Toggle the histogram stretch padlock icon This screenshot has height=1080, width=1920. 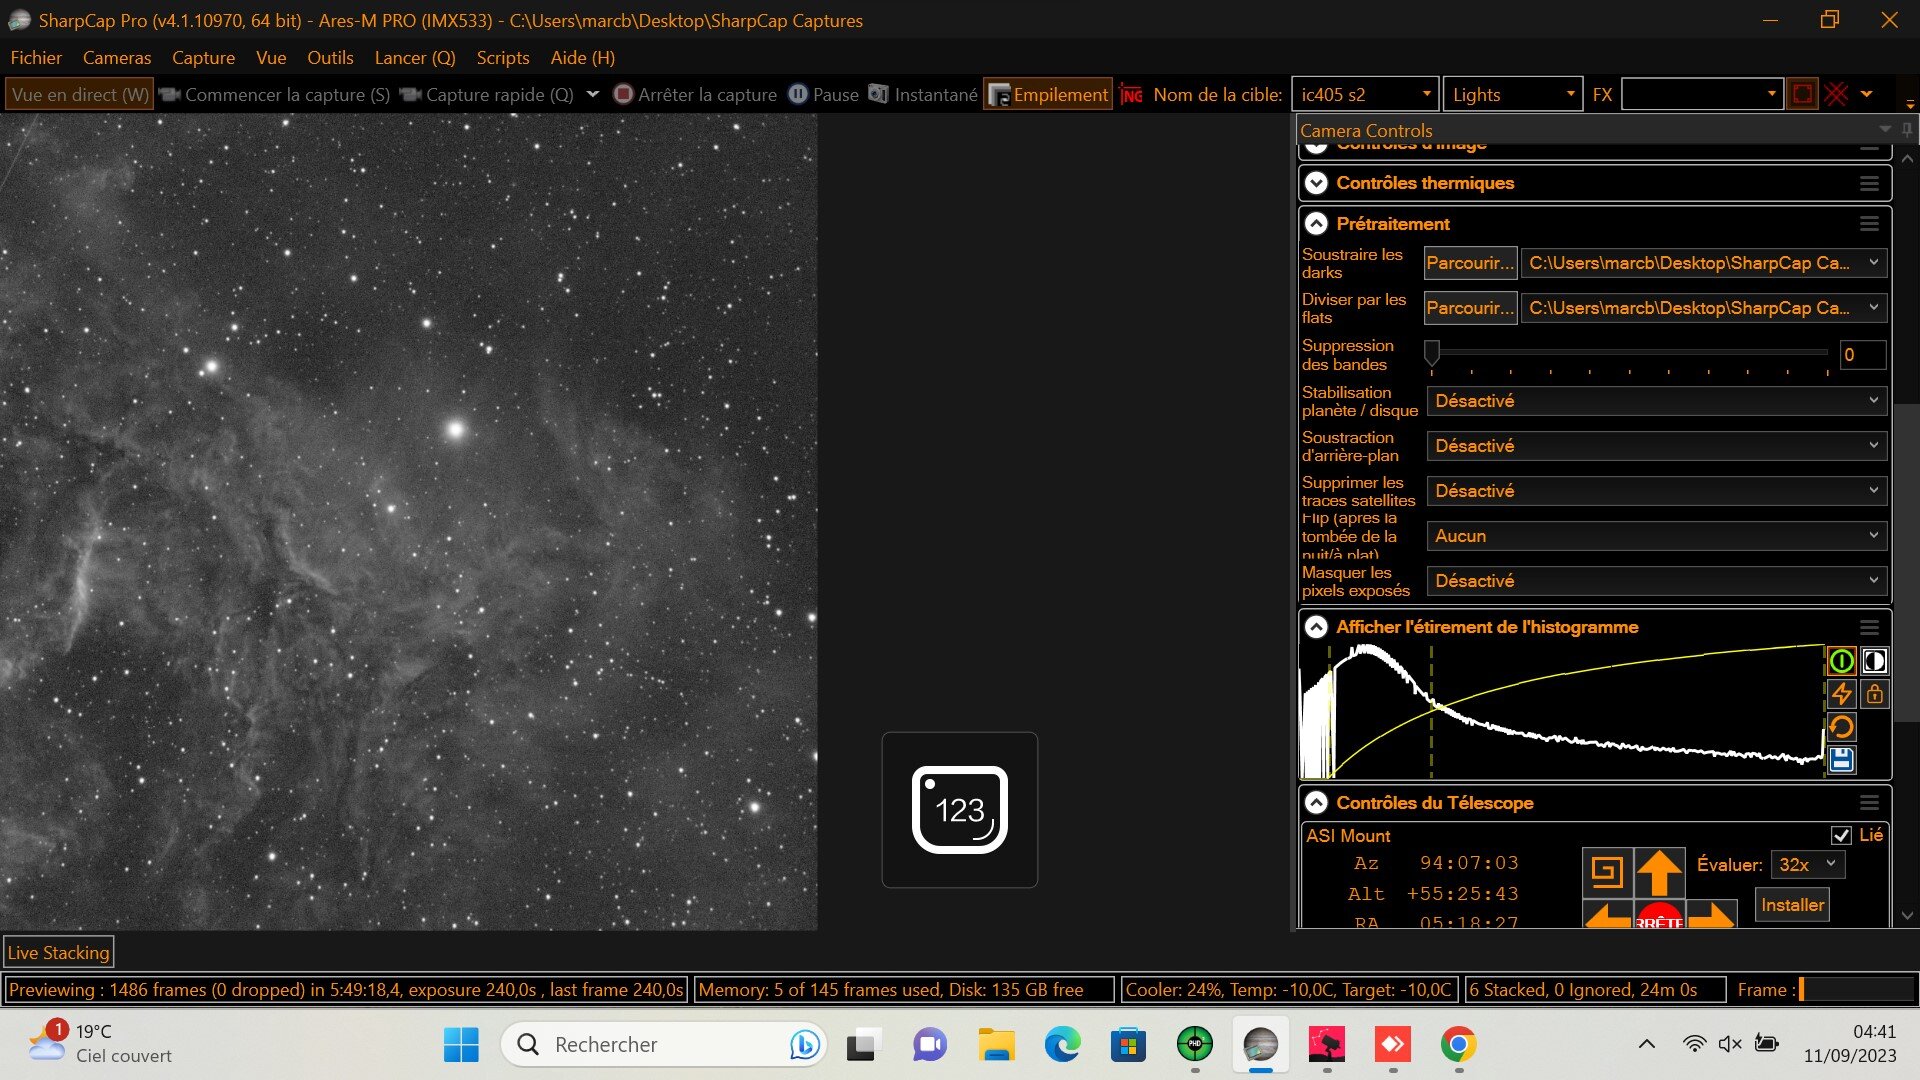pyautogui.click(x=1875, y=694)
